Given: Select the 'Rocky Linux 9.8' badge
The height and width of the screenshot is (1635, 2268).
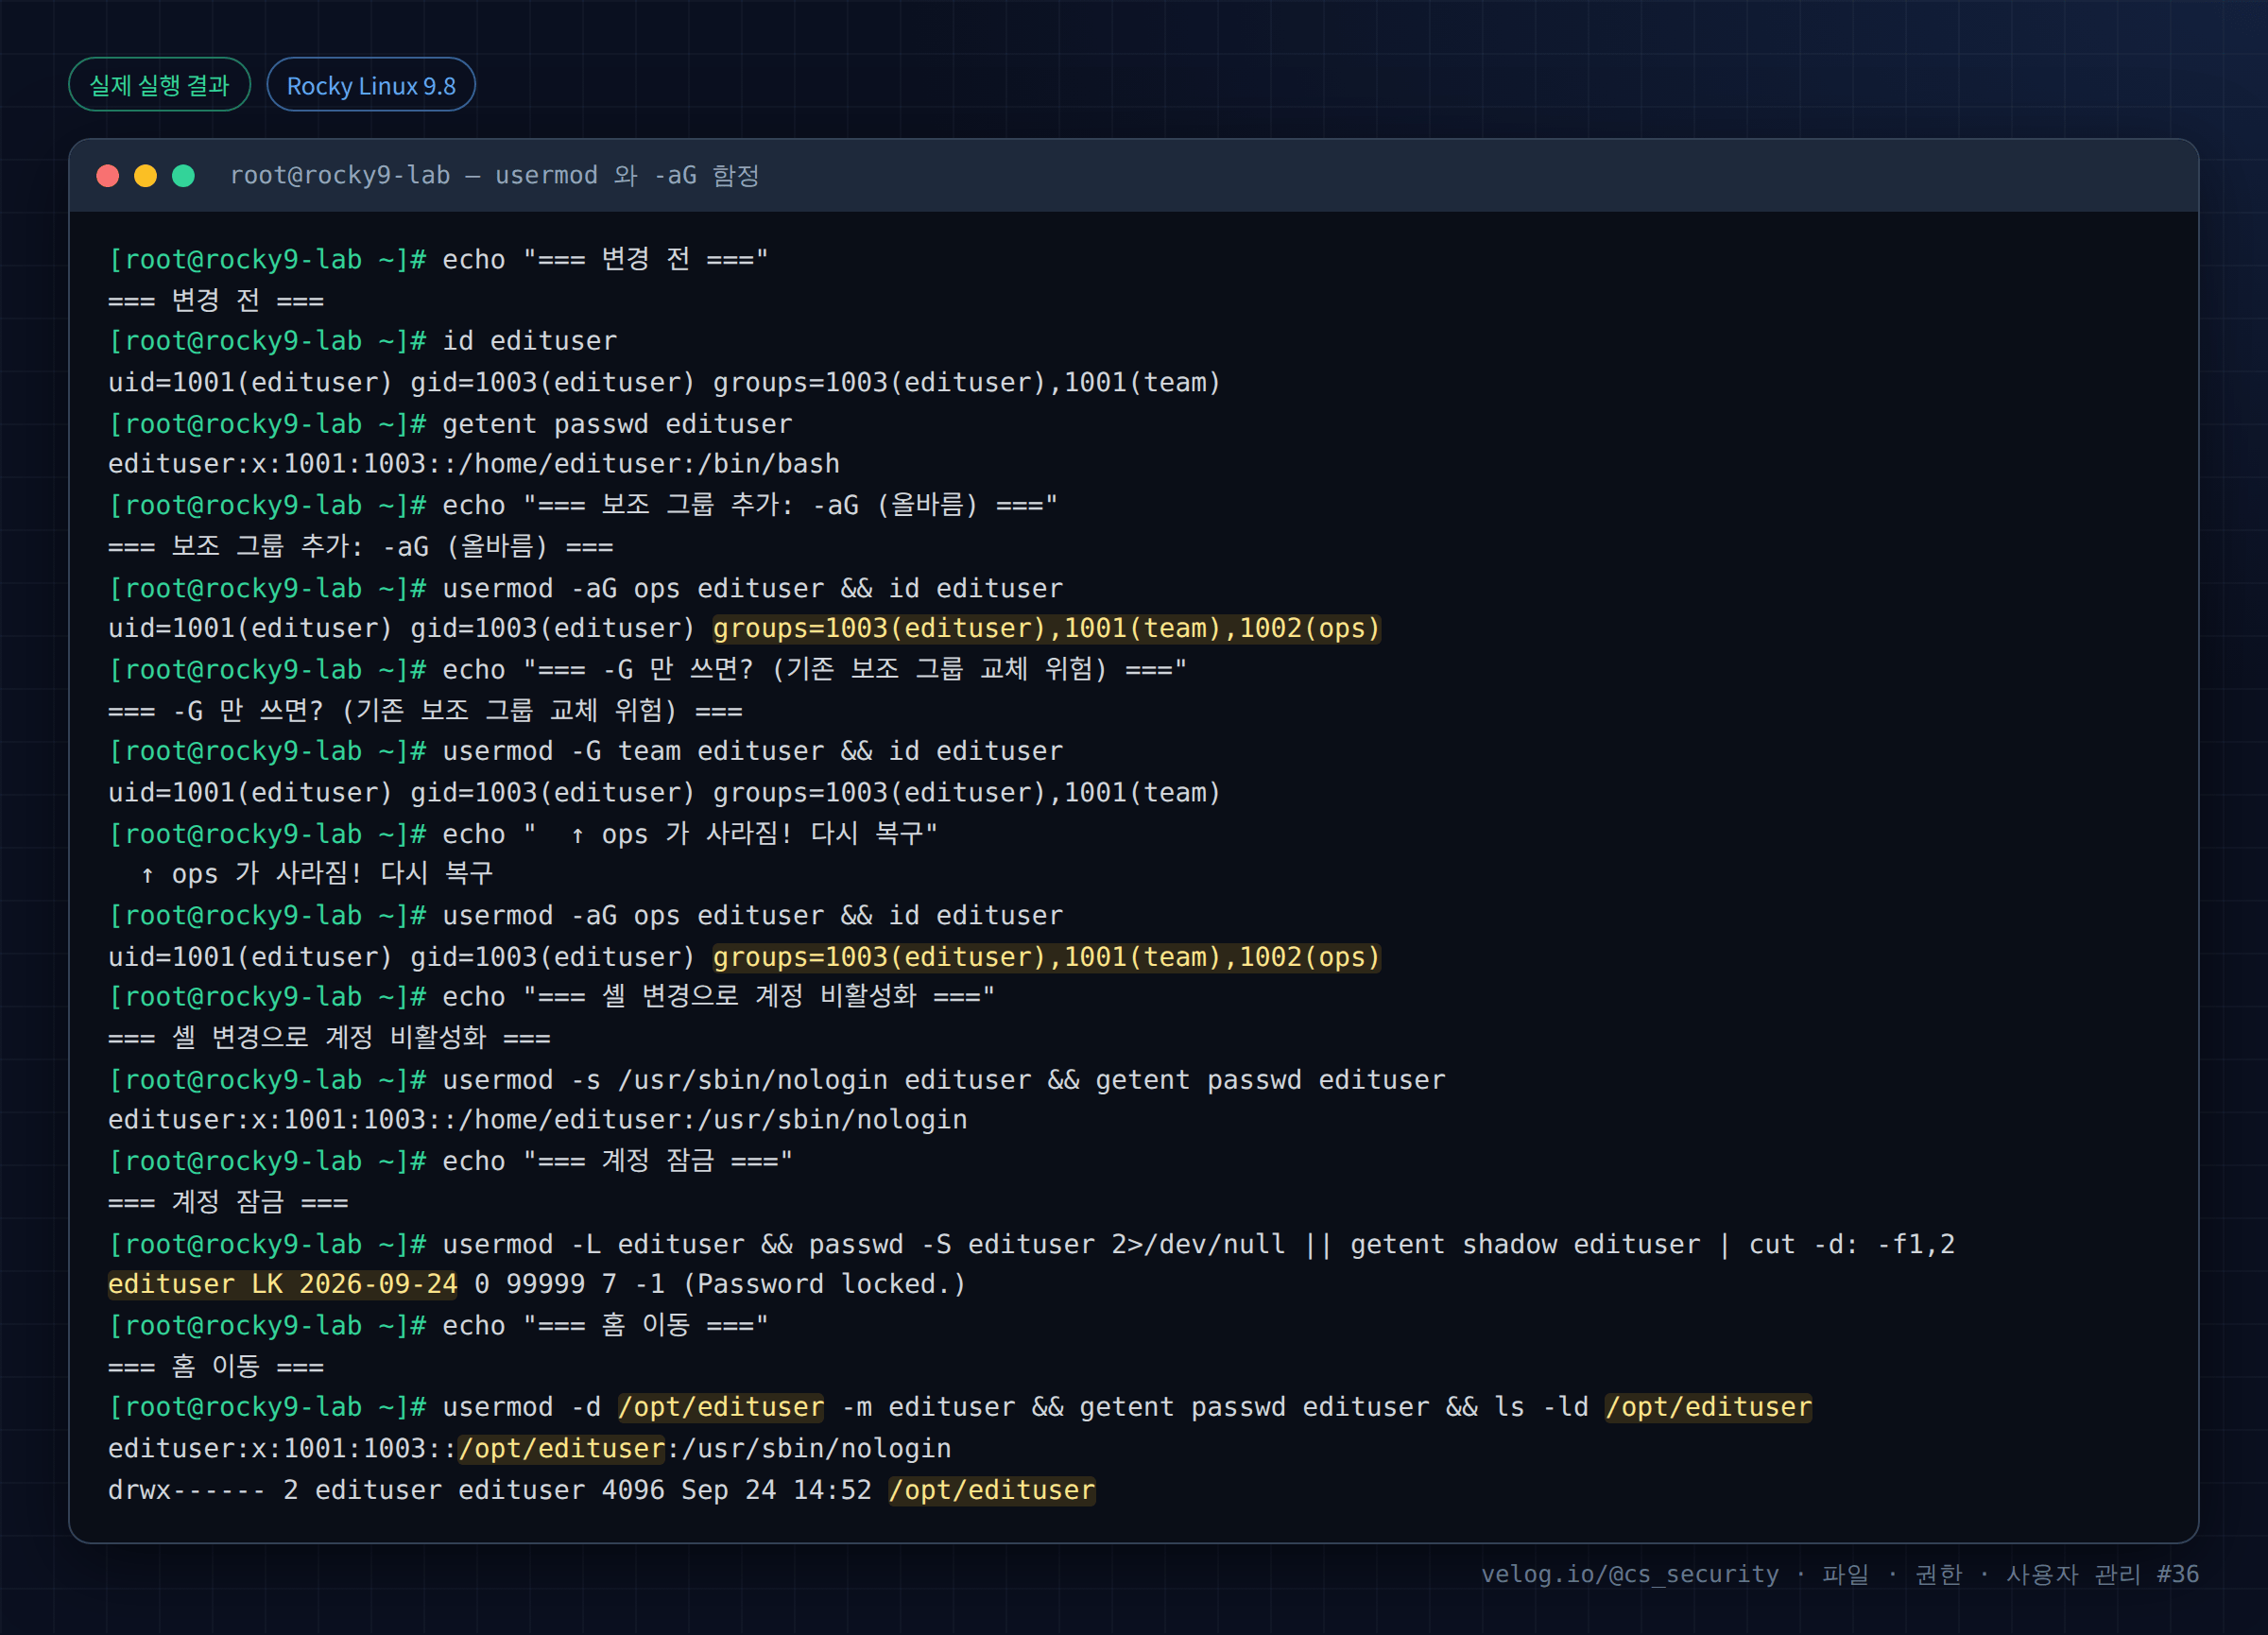Looking at the screenshot, I should [x=371, y=85].
